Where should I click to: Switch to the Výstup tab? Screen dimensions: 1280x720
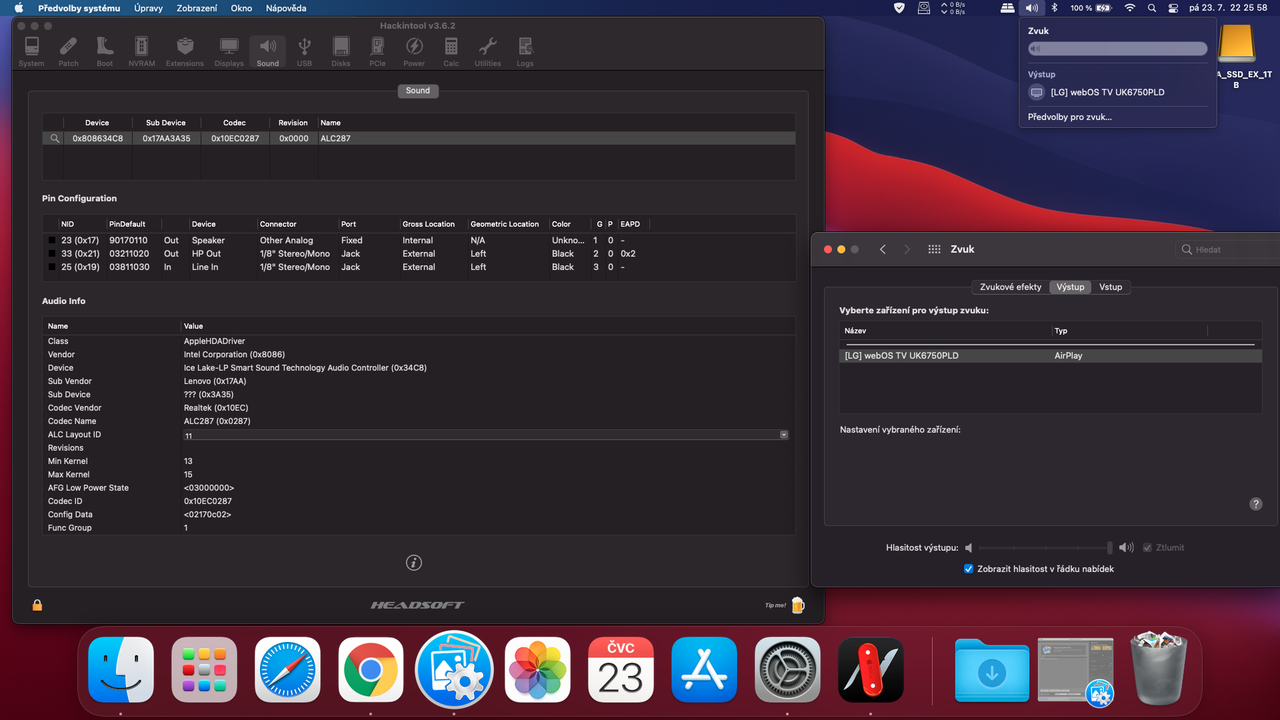[x=1070, y=287]
